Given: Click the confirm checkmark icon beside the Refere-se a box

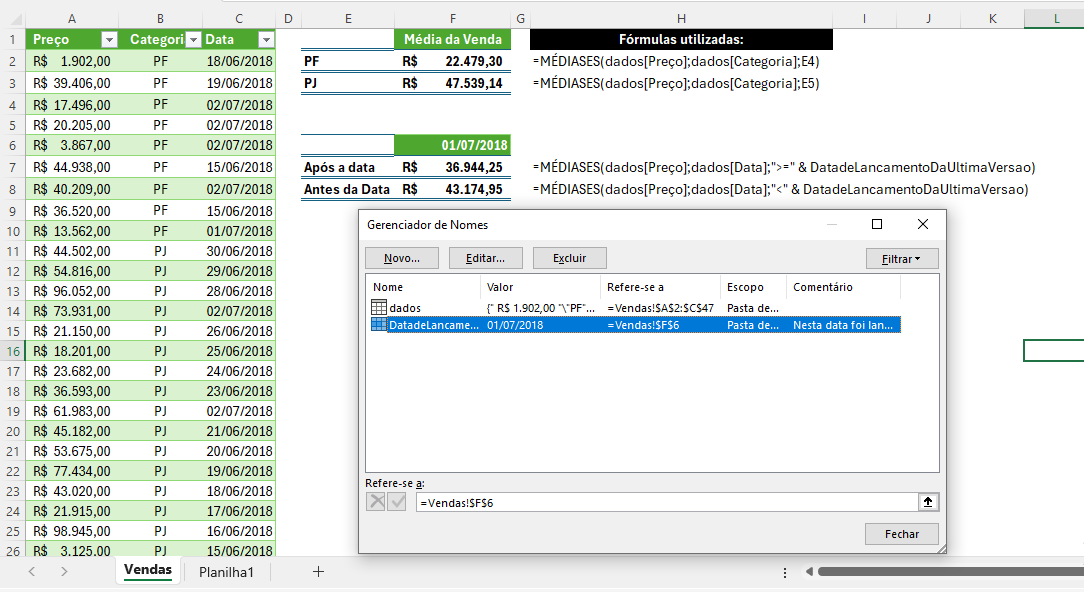Looking at the screenshot, I should click(397, 501).
